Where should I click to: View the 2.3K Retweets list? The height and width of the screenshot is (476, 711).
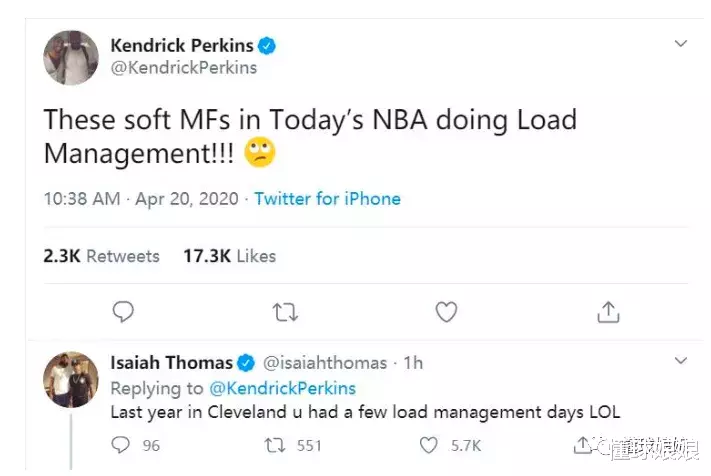tap(101, 256)
